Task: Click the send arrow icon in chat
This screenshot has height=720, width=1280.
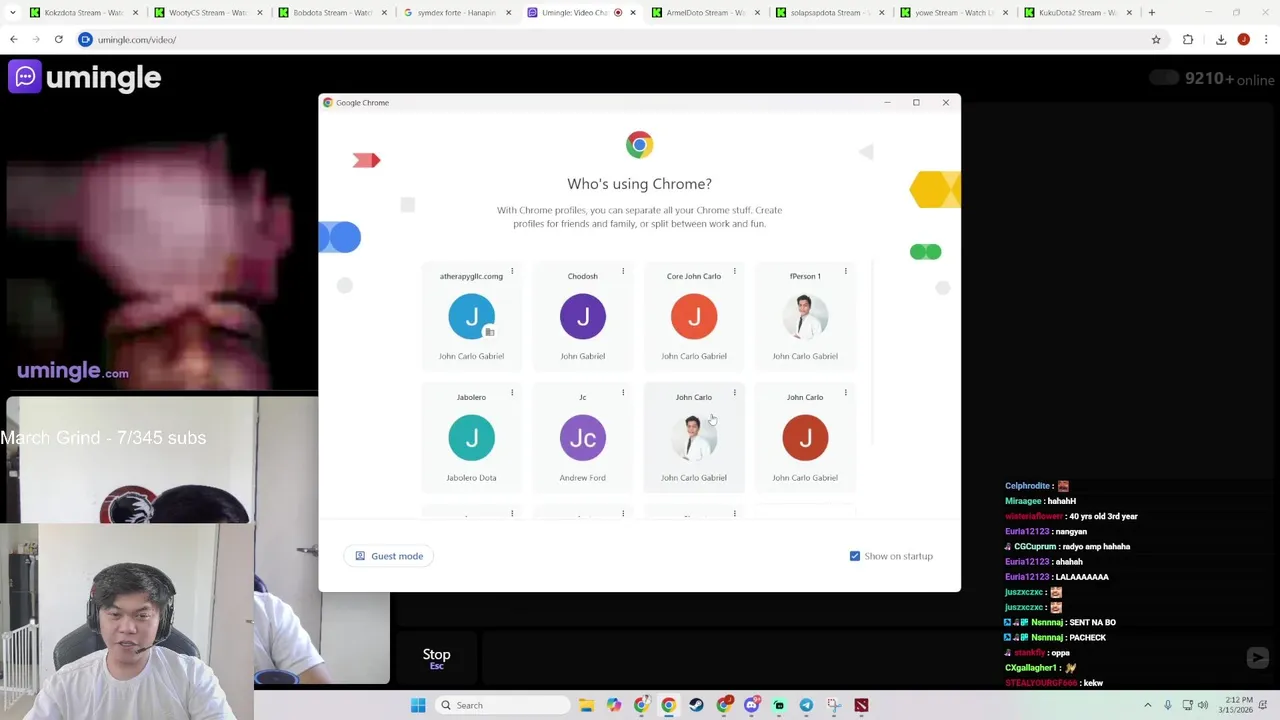Action: pos(1258,657)
